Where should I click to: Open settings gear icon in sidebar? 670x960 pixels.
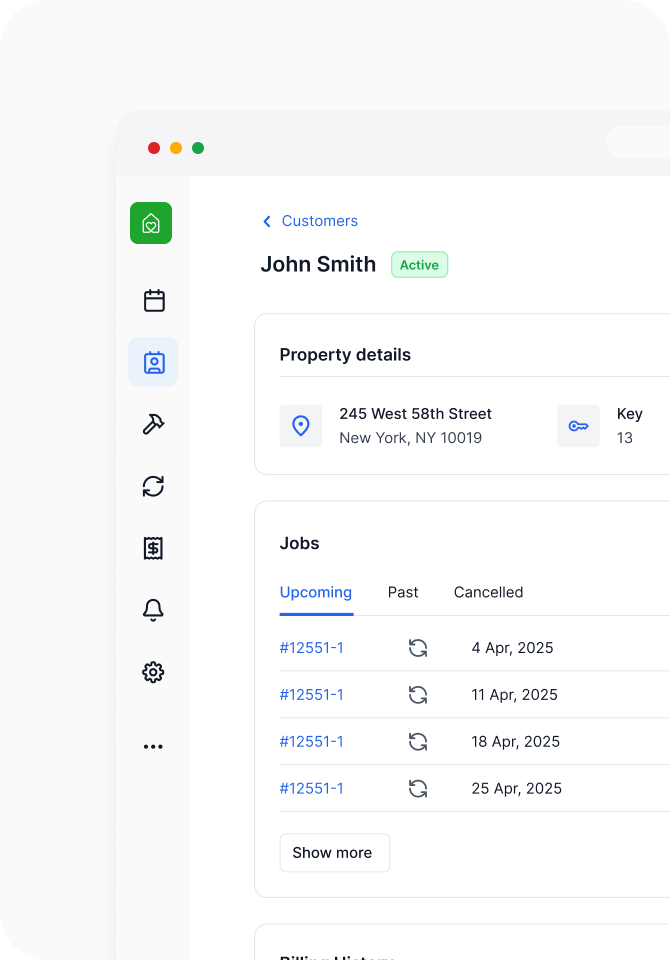[x=153, y=672]
